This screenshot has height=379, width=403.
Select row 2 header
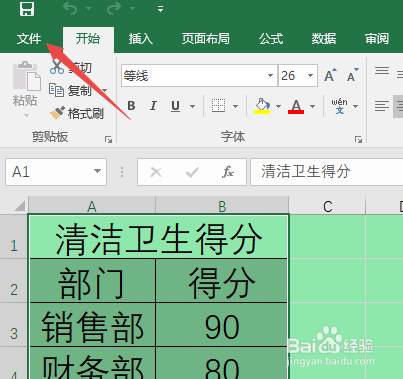click(x=14, y=281)
